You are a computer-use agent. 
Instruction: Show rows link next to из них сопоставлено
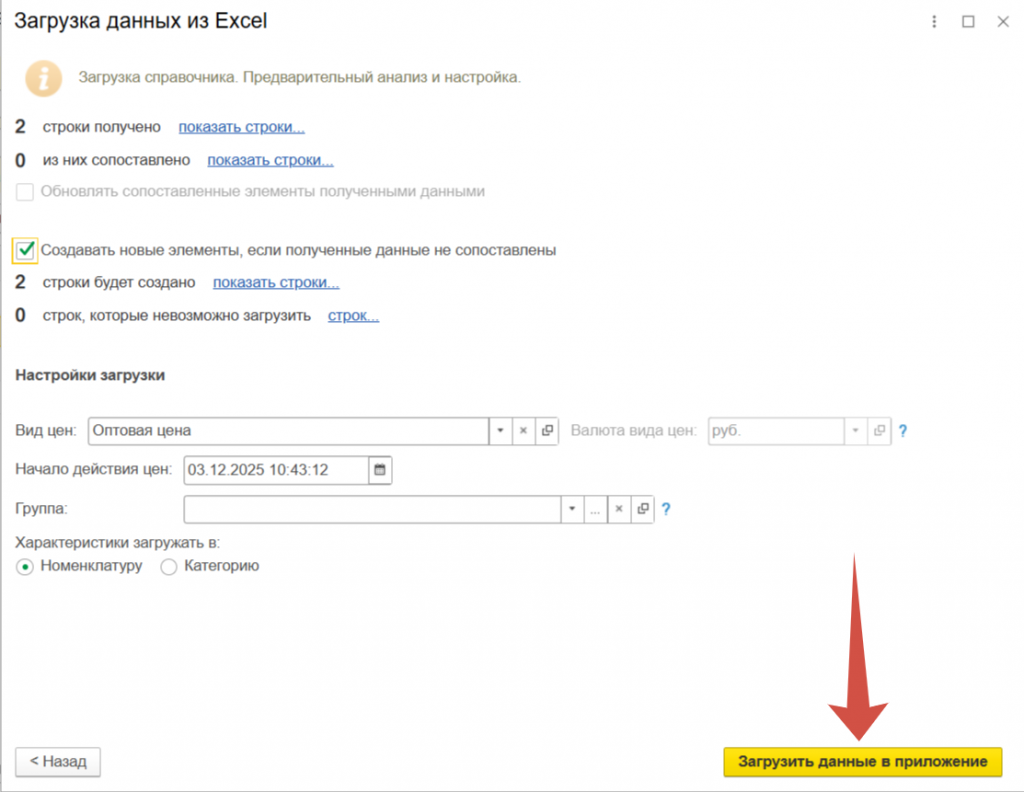click(270, 160)
